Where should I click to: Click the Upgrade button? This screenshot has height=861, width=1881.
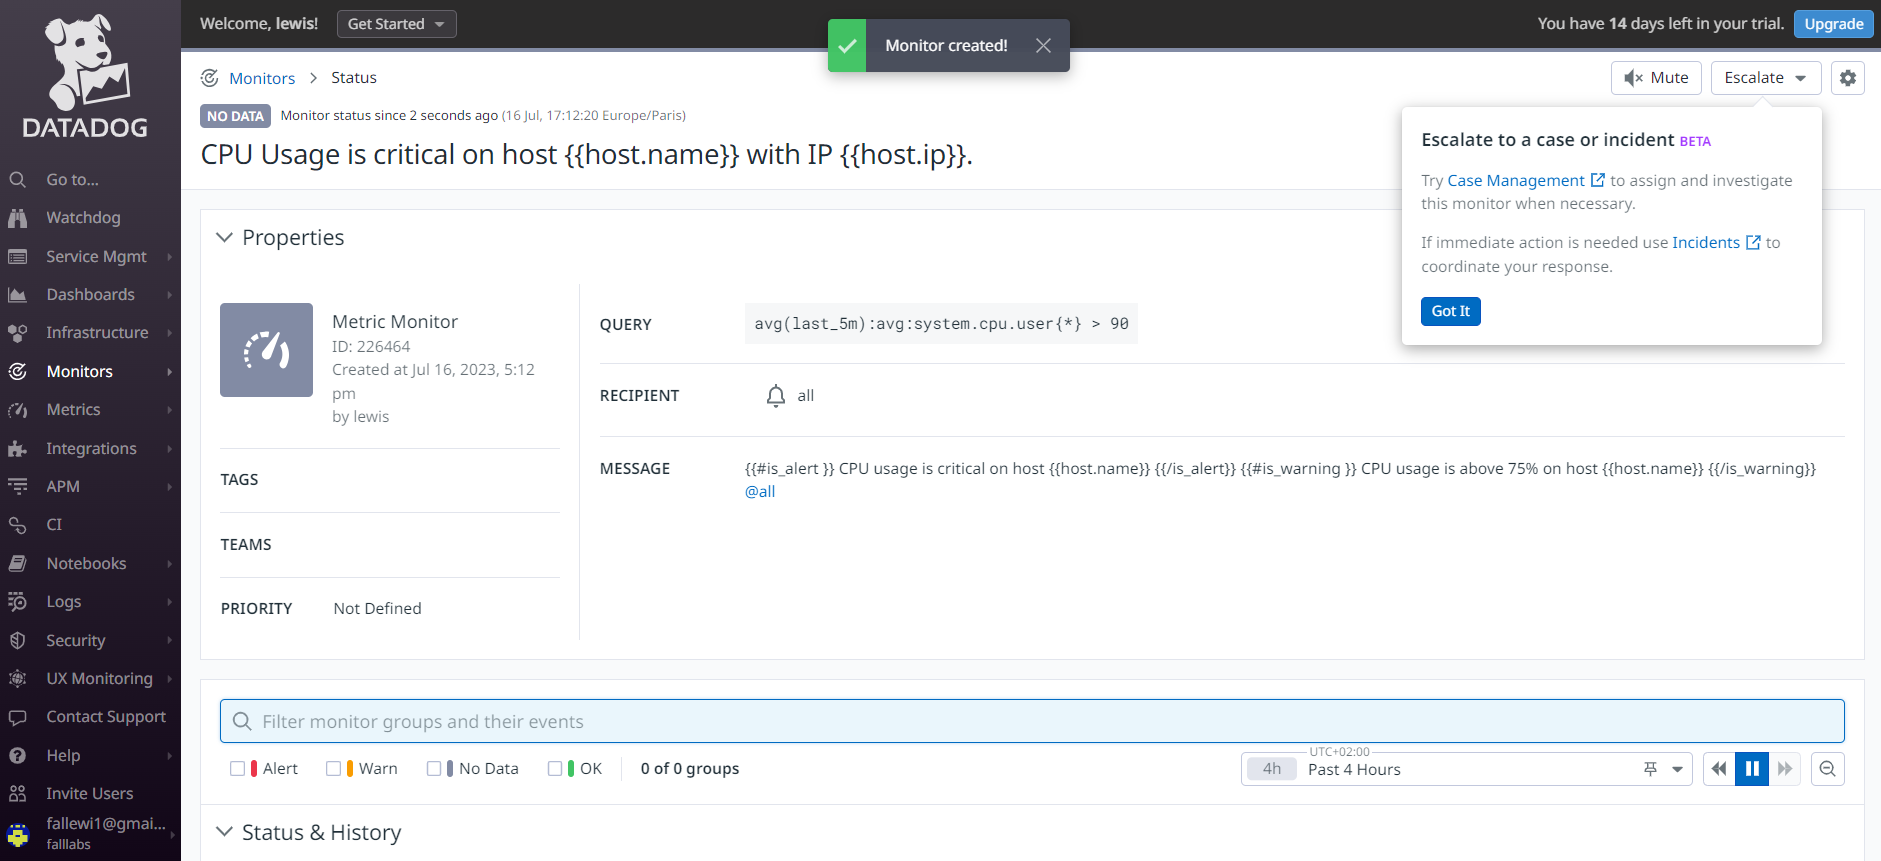point(1833,24)
